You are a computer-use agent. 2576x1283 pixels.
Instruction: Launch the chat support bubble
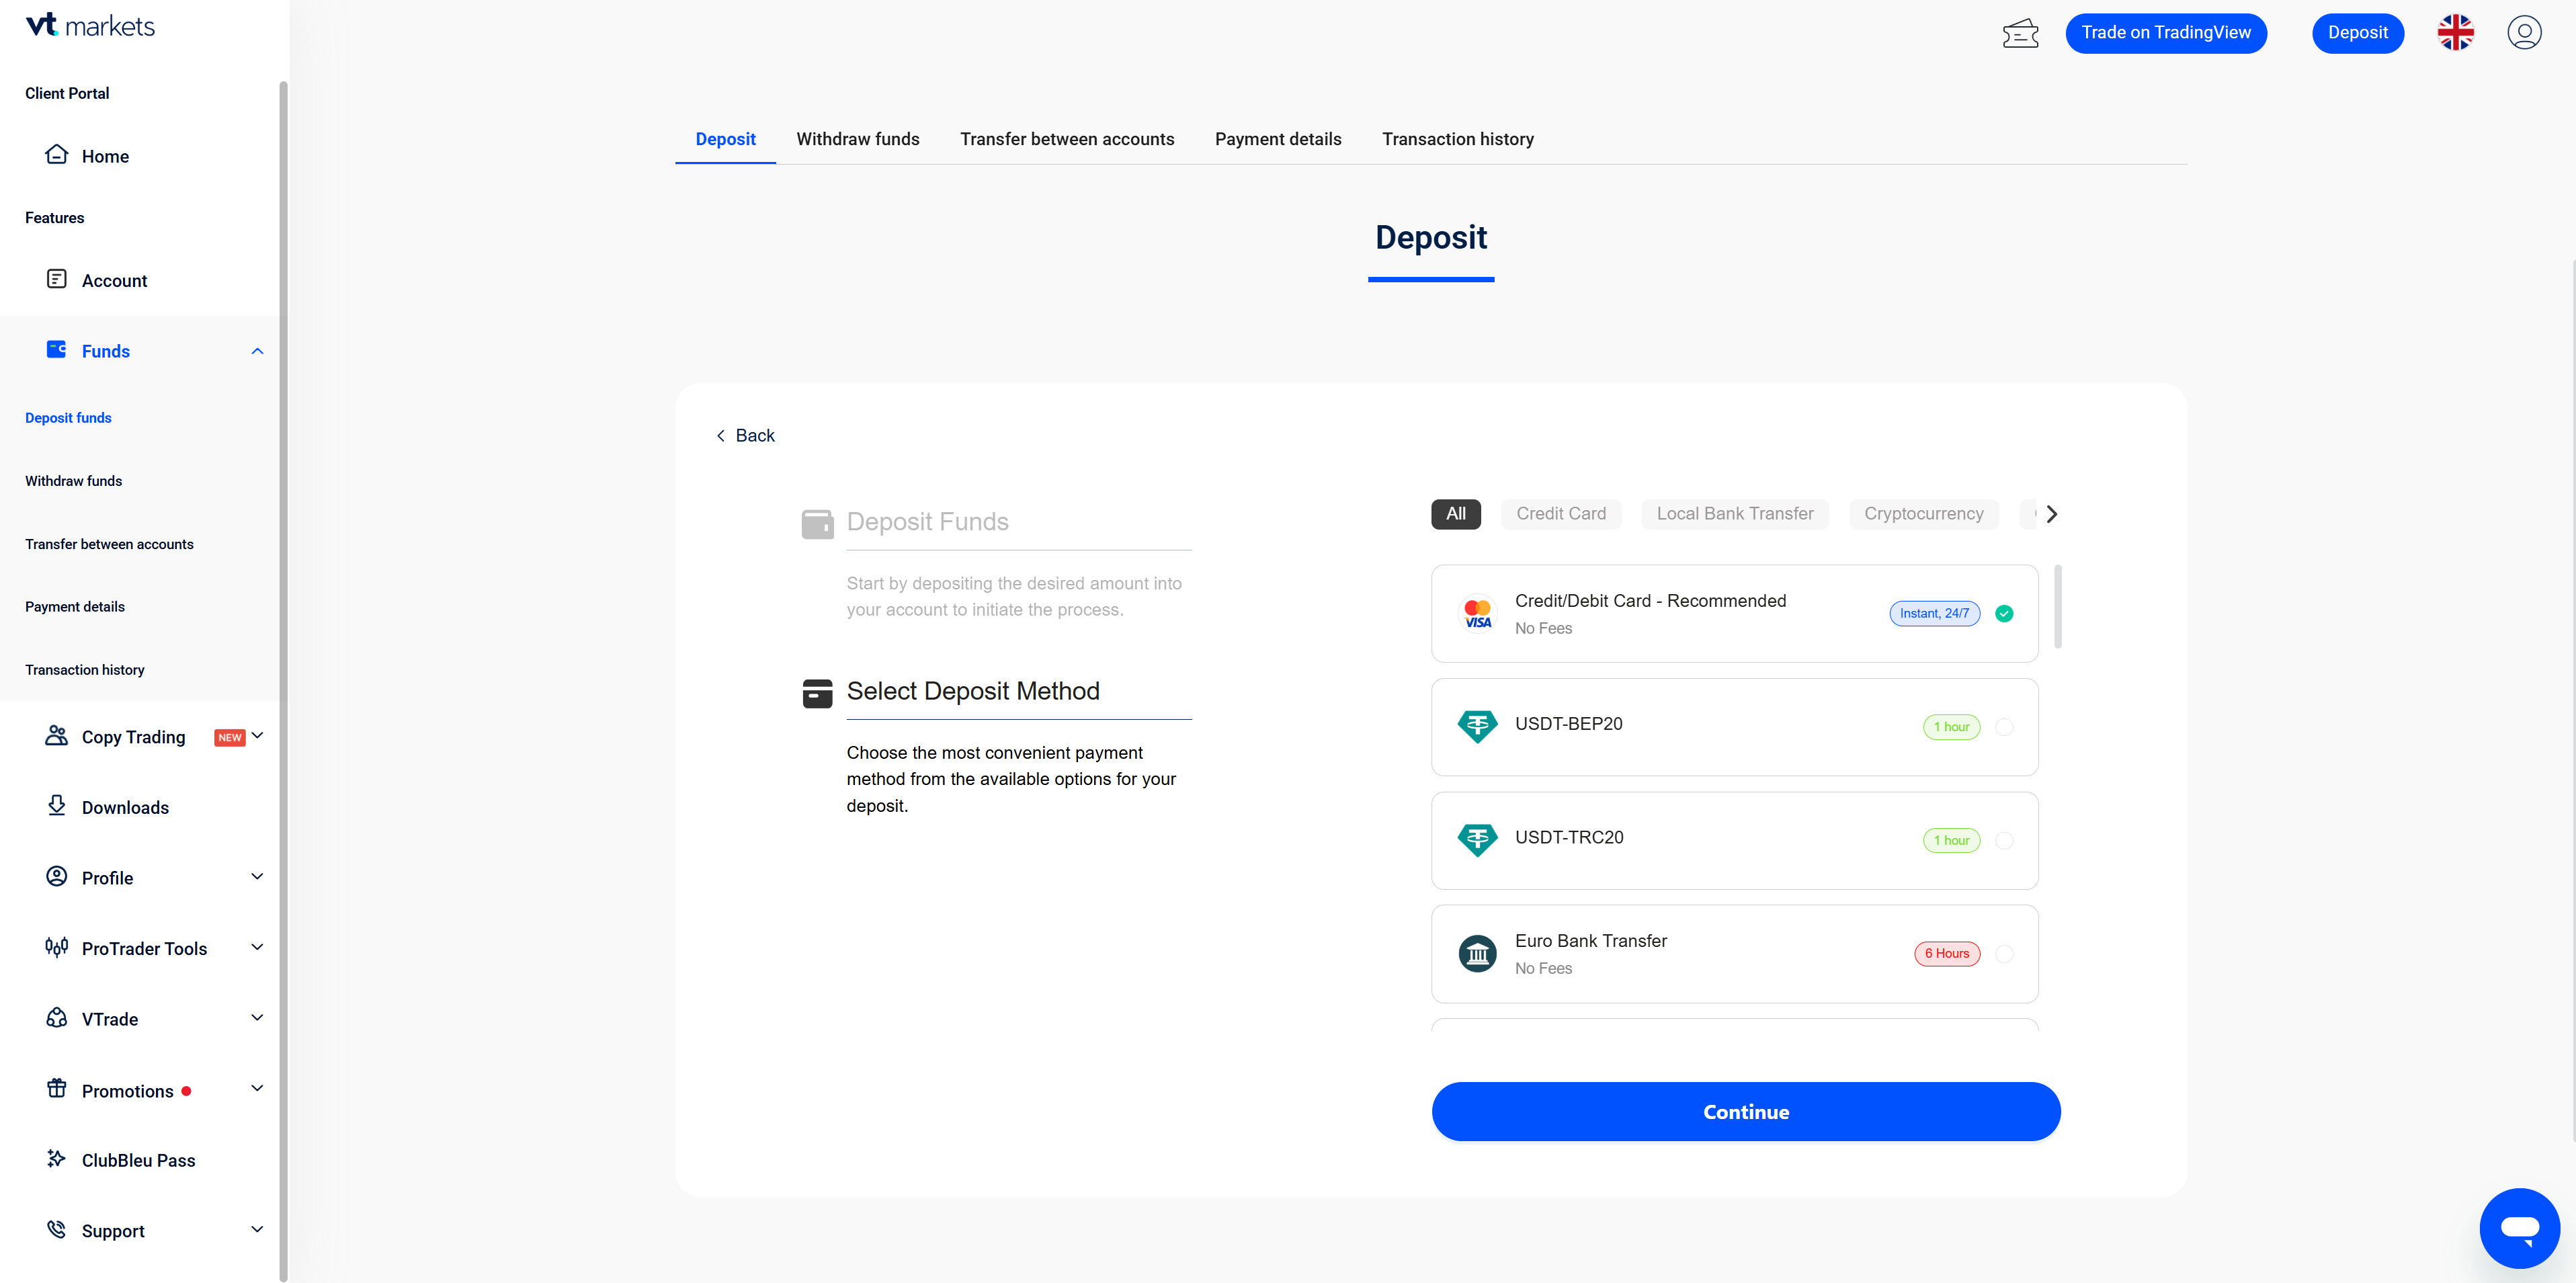(x=2520, y=1228)
